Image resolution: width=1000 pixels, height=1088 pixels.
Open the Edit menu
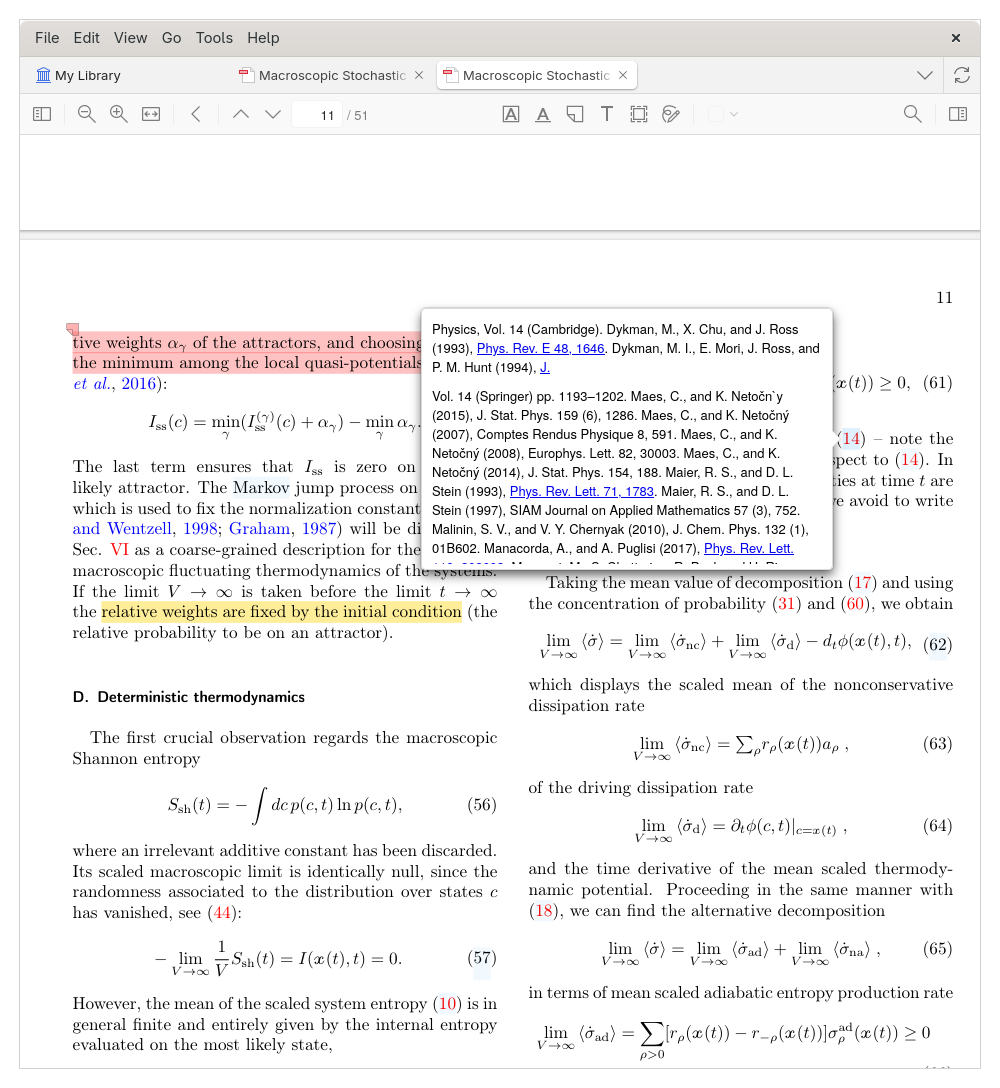click(x=87, y=38)
